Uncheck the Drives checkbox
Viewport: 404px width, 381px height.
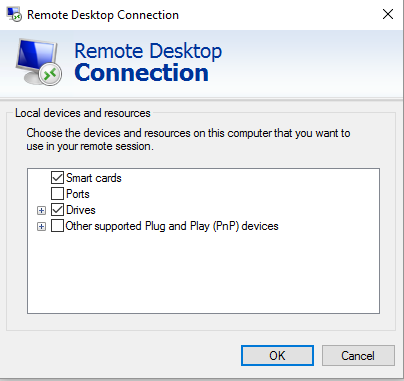57,210
